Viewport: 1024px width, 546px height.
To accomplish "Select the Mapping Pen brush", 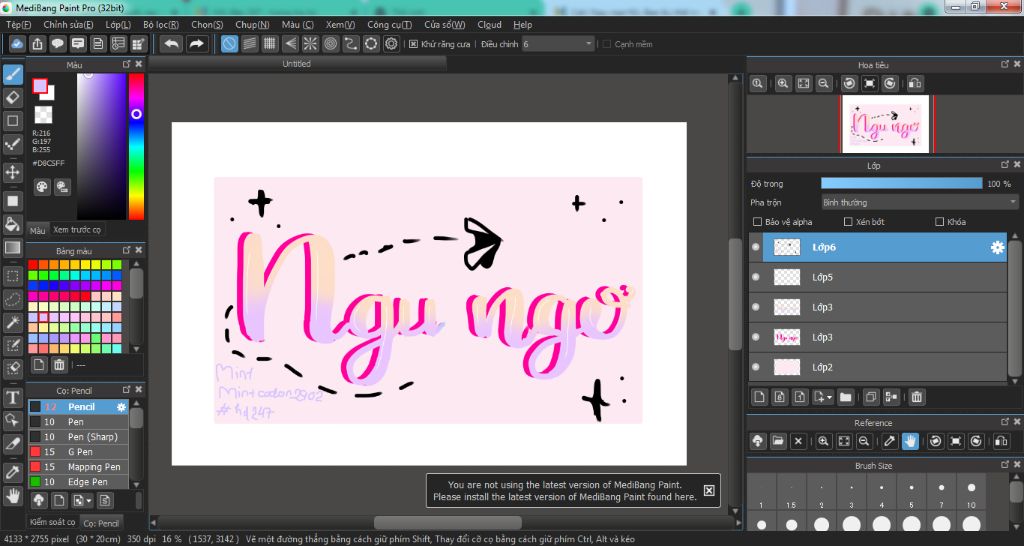I will point(78,466).
